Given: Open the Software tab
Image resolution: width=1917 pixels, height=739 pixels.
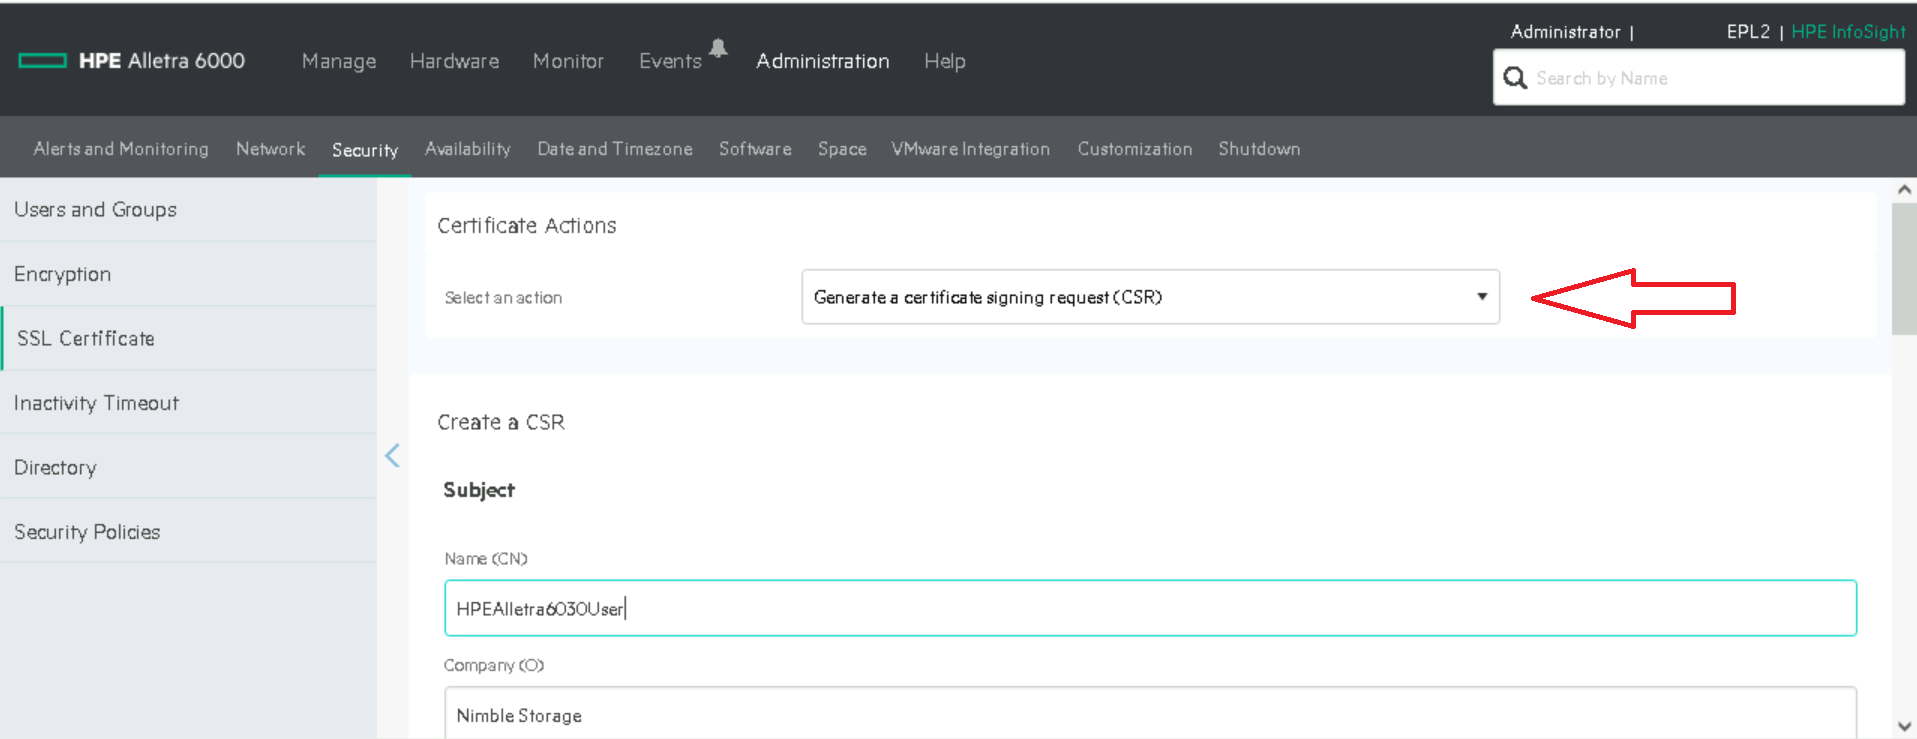Looking at the screenshot, I should (755, 148).
